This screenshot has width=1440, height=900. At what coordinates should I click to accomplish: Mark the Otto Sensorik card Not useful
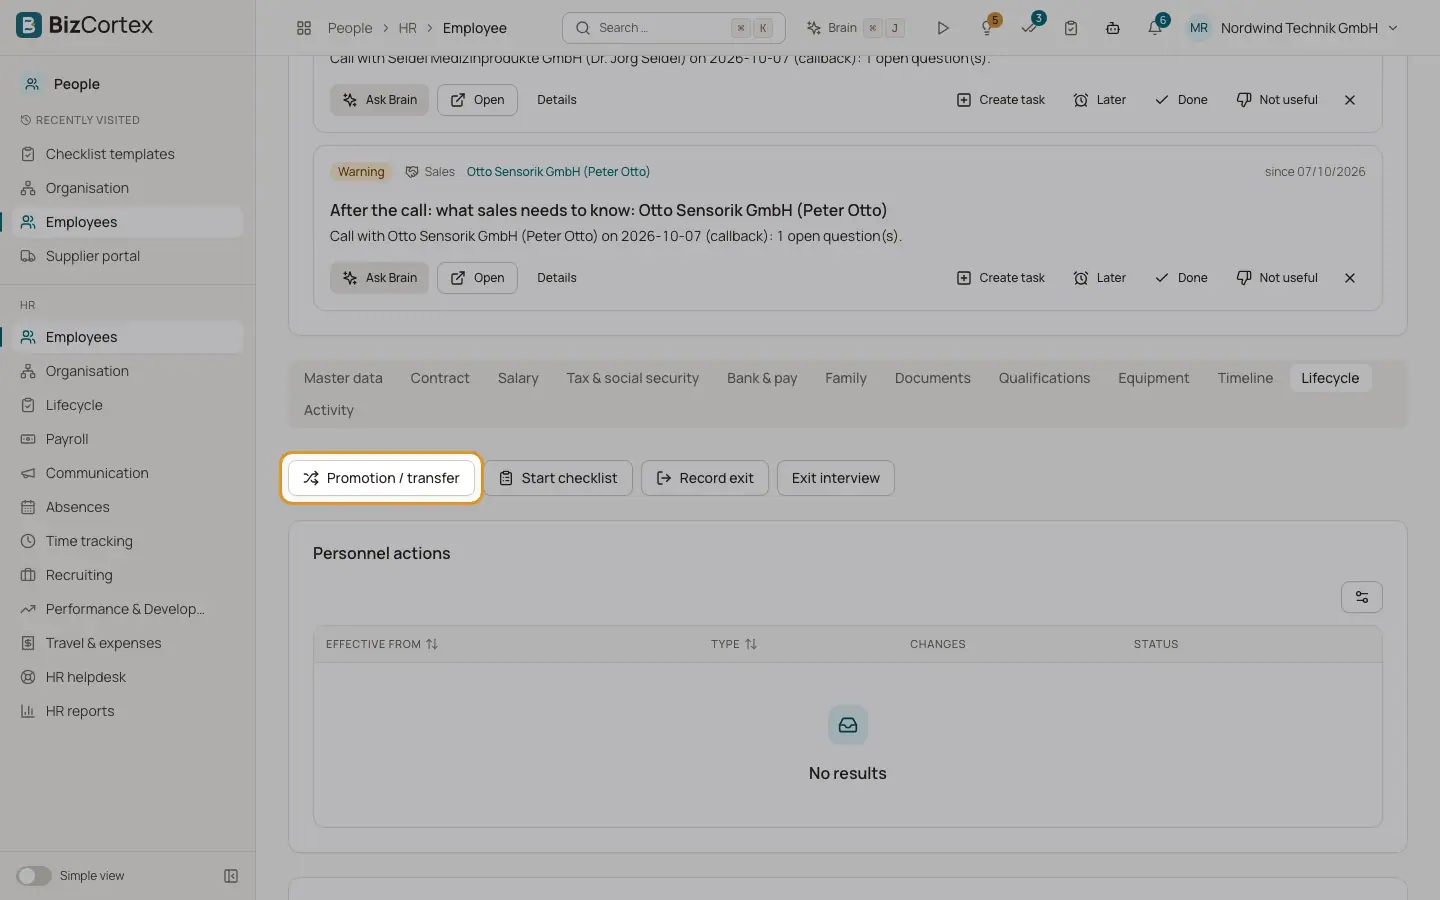(x=1277, y=278)
